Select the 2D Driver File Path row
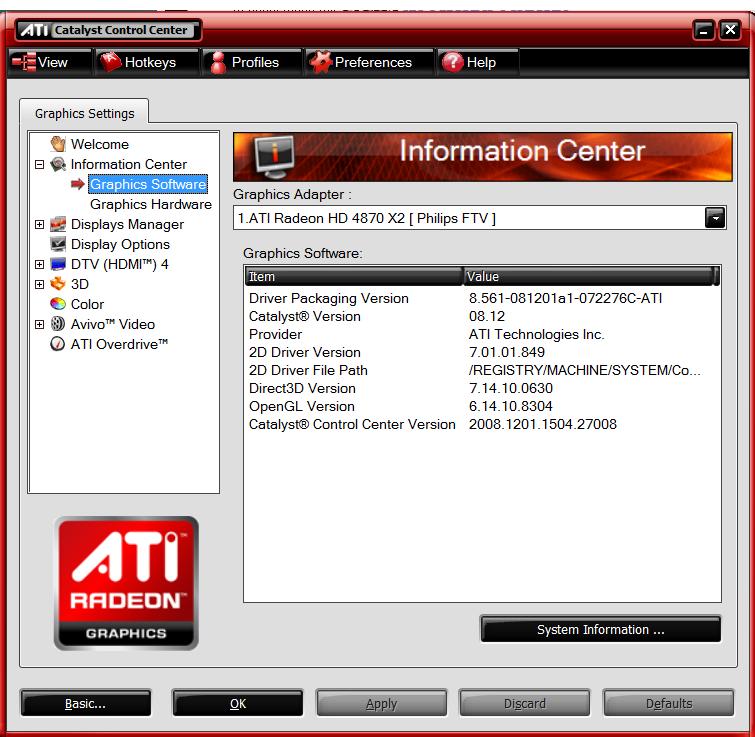The height and width of the screenshot is (737, 755). click(482, 370)
